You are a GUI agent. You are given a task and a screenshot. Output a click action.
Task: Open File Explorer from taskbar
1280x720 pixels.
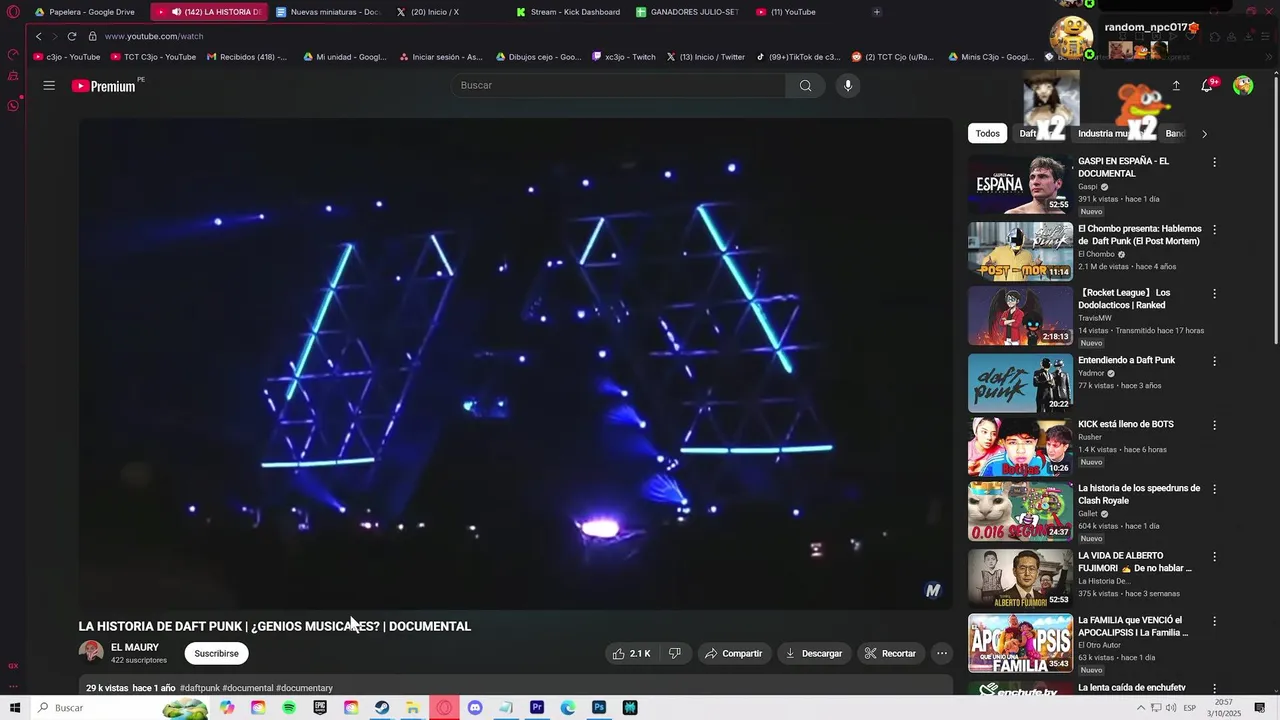413,708
